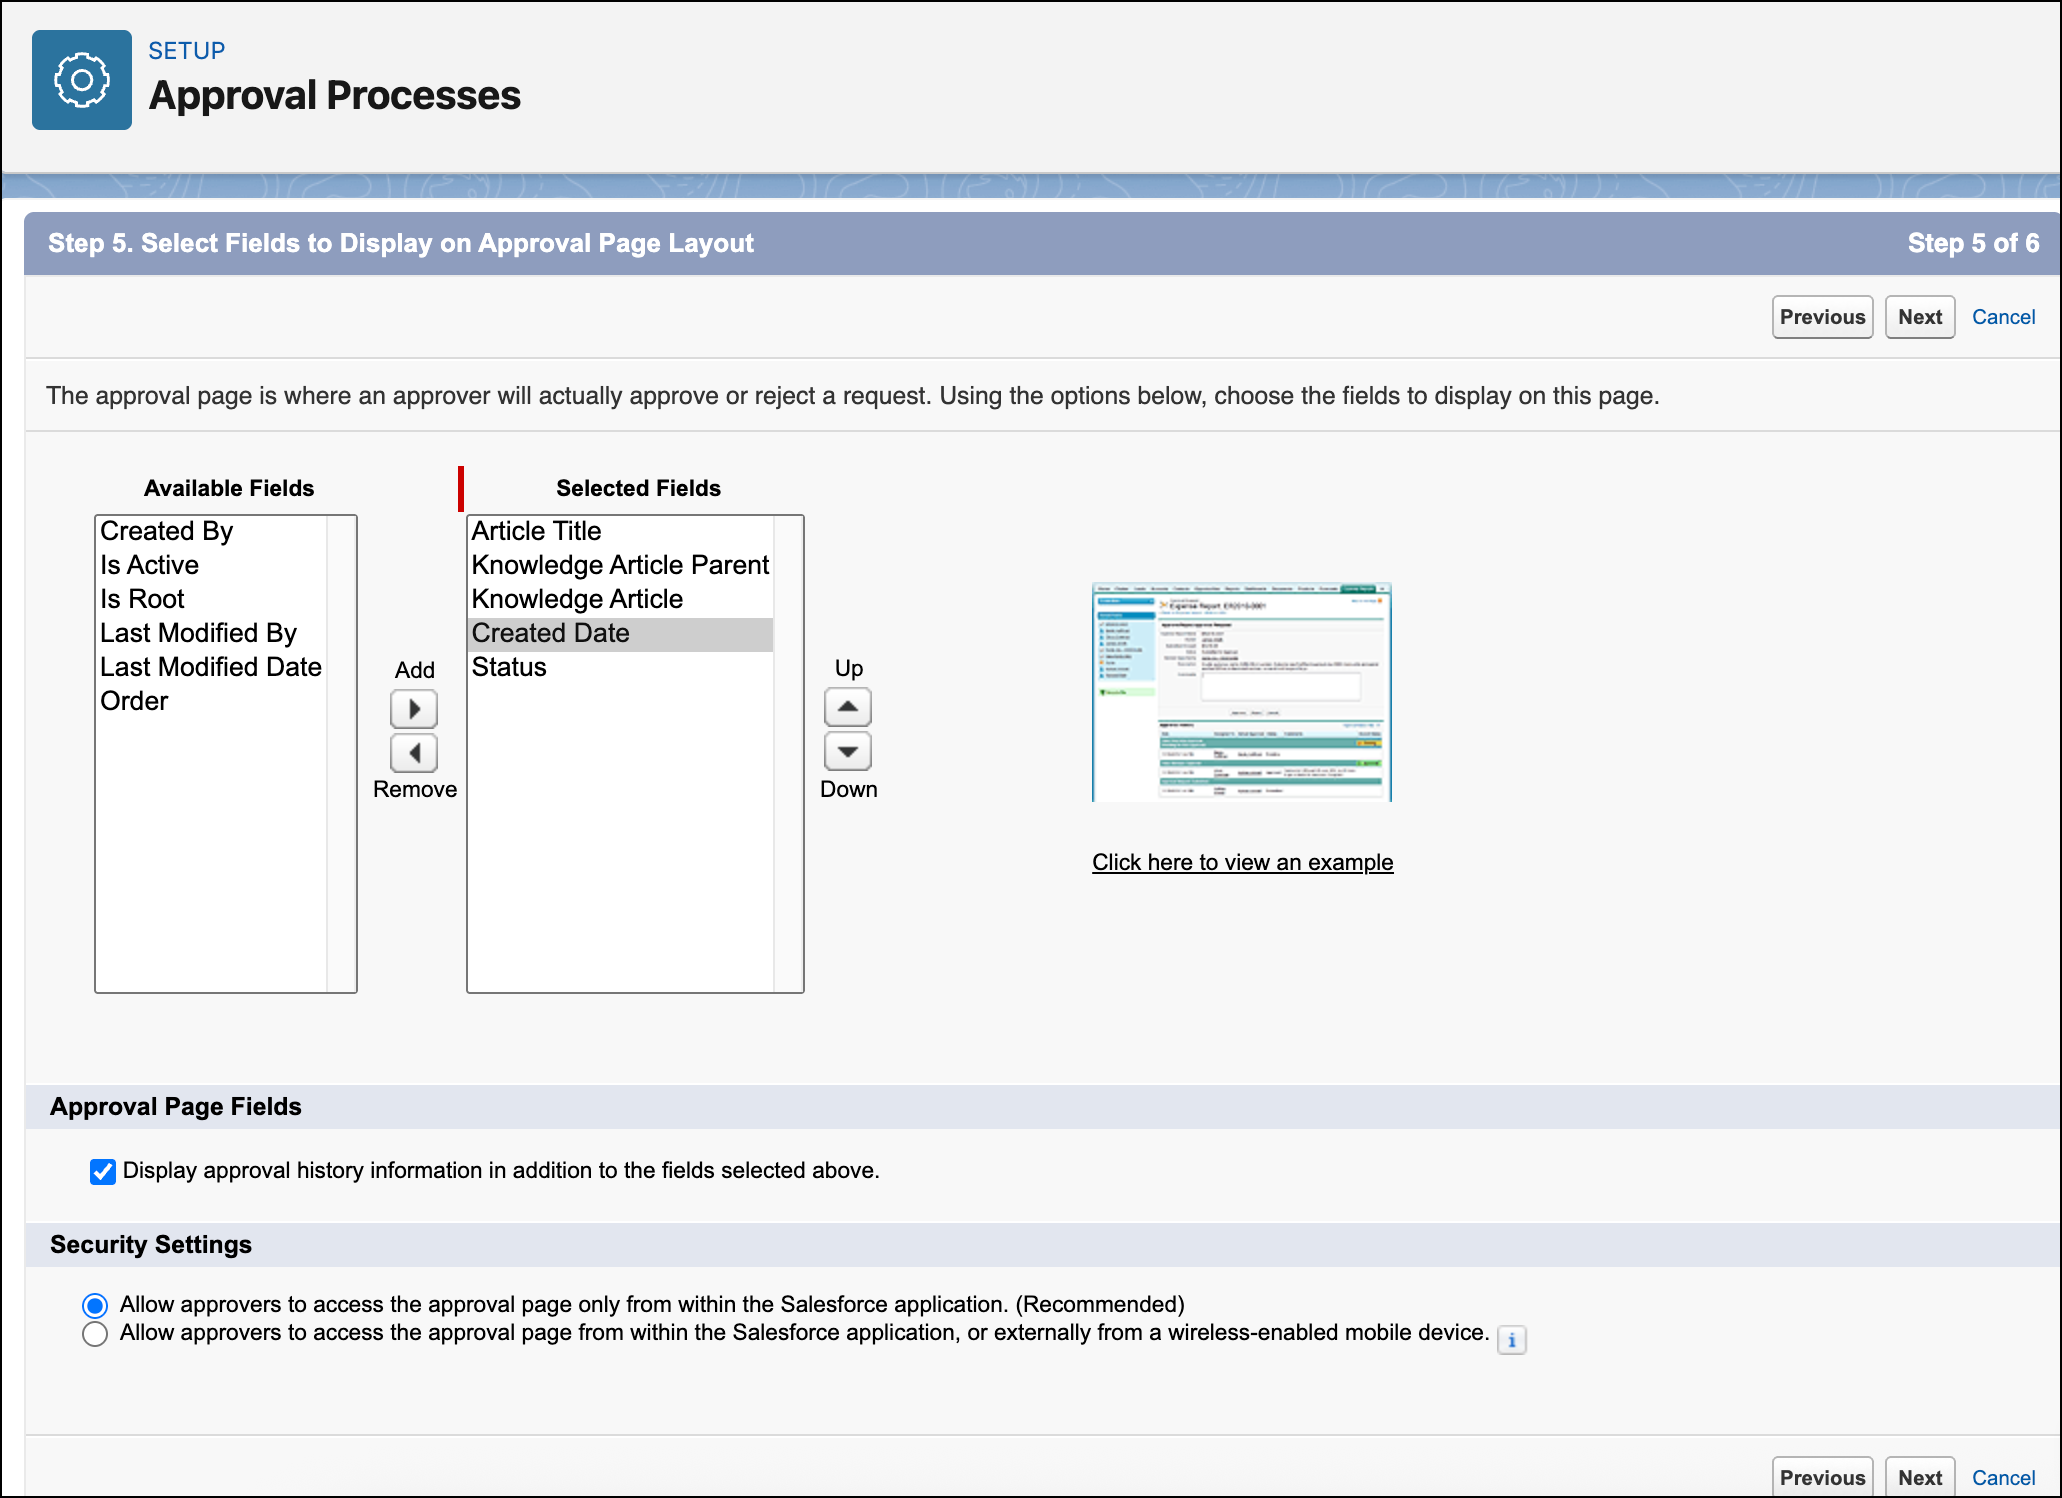The image size is (2062, 1498).
Task: Click the bottom Next button
Action: pyautogui.click(x=1920, y=1477)
